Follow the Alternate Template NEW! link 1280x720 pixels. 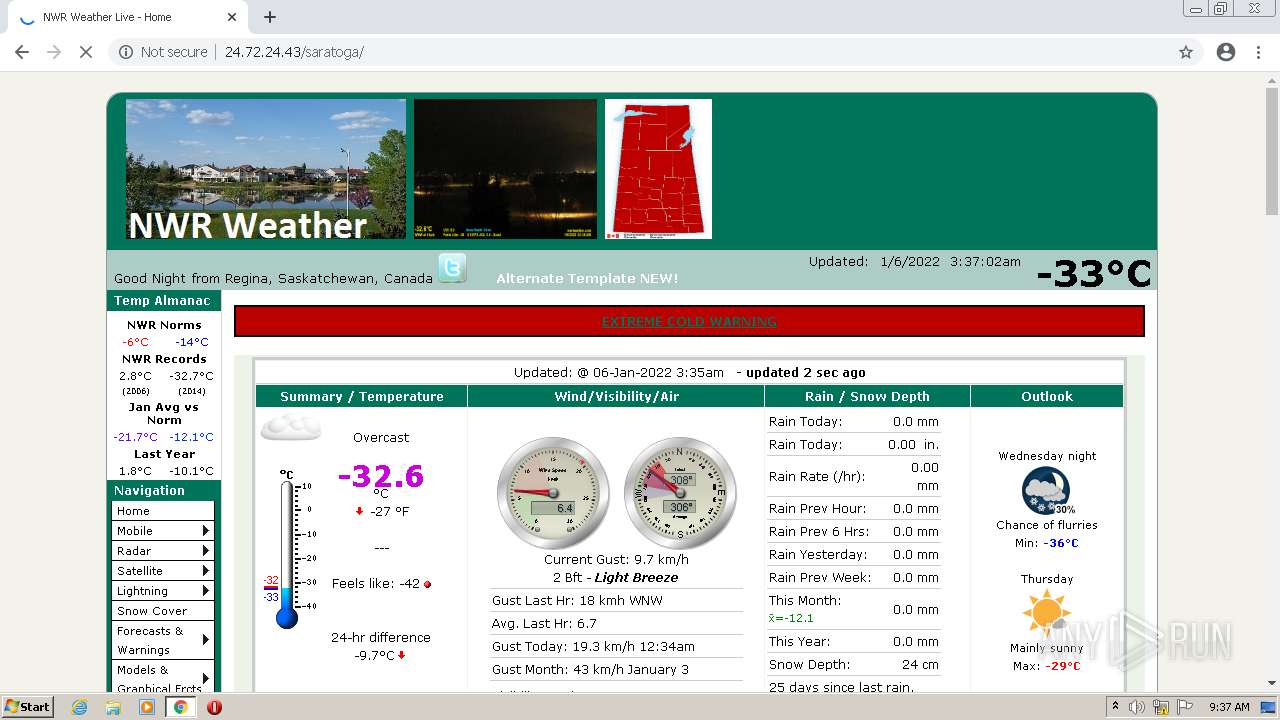(587, 278)
